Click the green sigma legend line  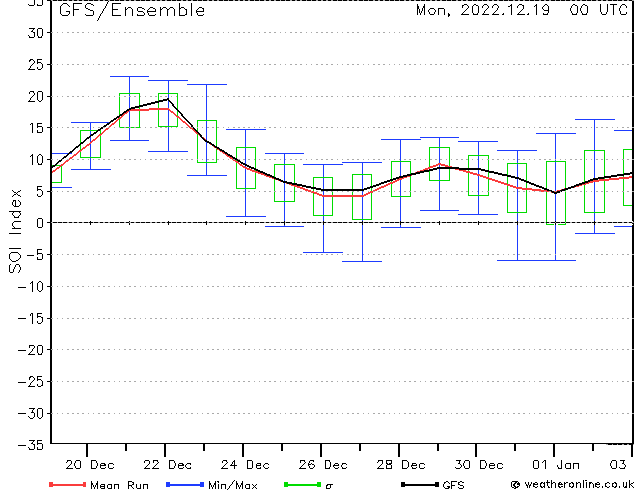(302, 484)
